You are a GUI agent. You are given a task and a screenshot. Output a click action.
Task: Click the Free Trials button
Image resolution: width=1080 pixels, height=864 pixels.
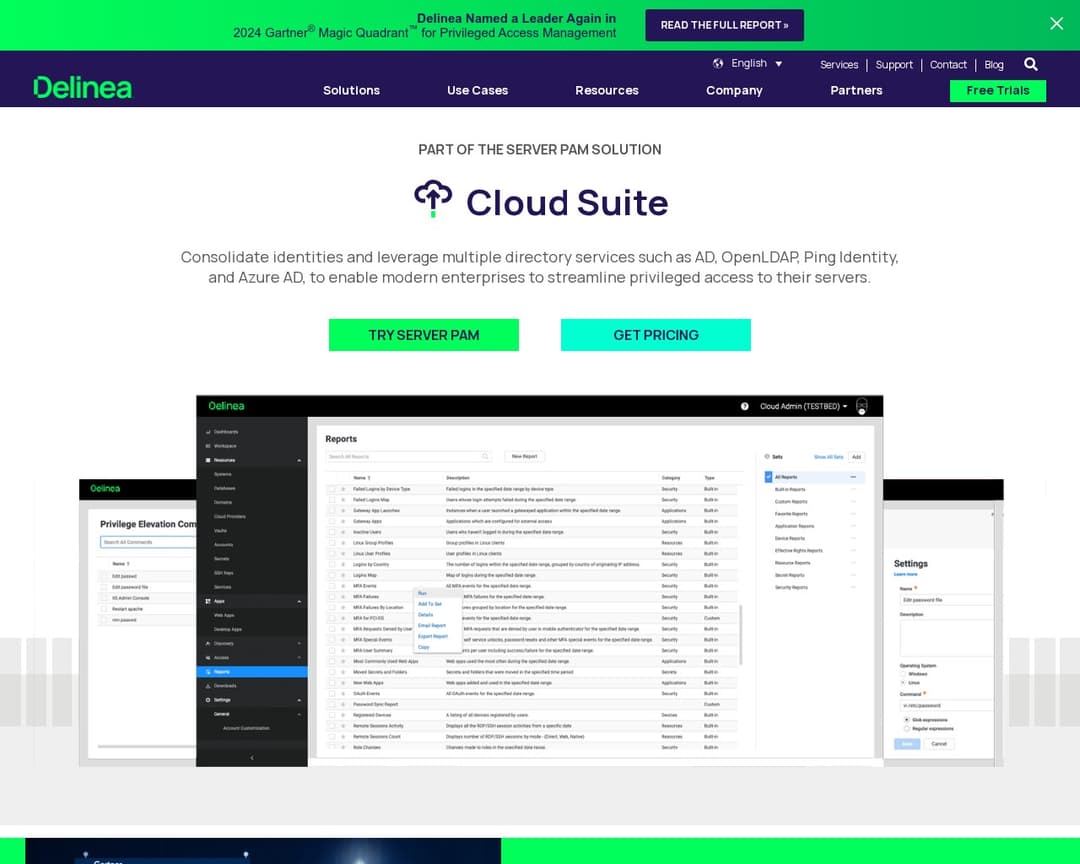(997, 90)
